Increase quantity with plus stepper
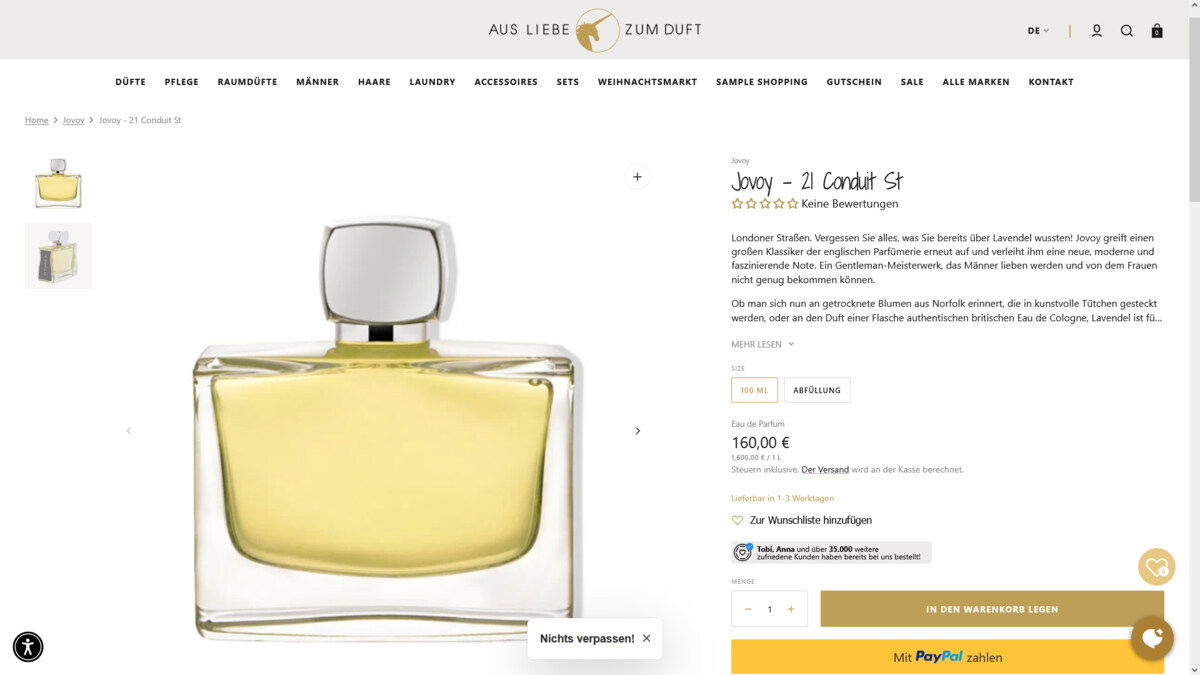Viewport: 1200px width, 675px height. tap(791, 609)
